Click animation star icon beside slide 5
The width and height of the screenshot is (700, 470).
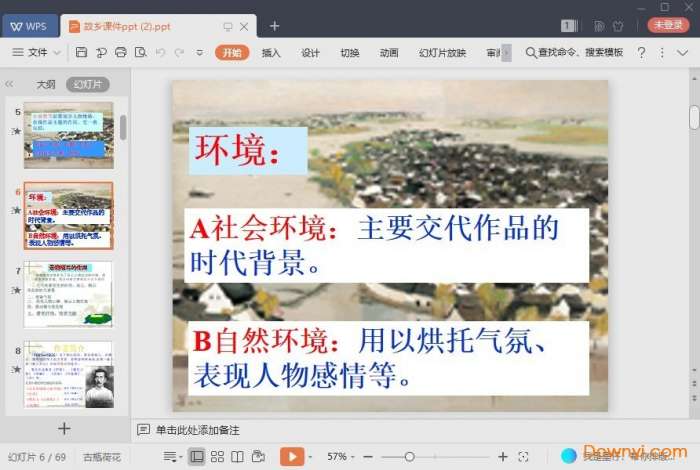17,131
